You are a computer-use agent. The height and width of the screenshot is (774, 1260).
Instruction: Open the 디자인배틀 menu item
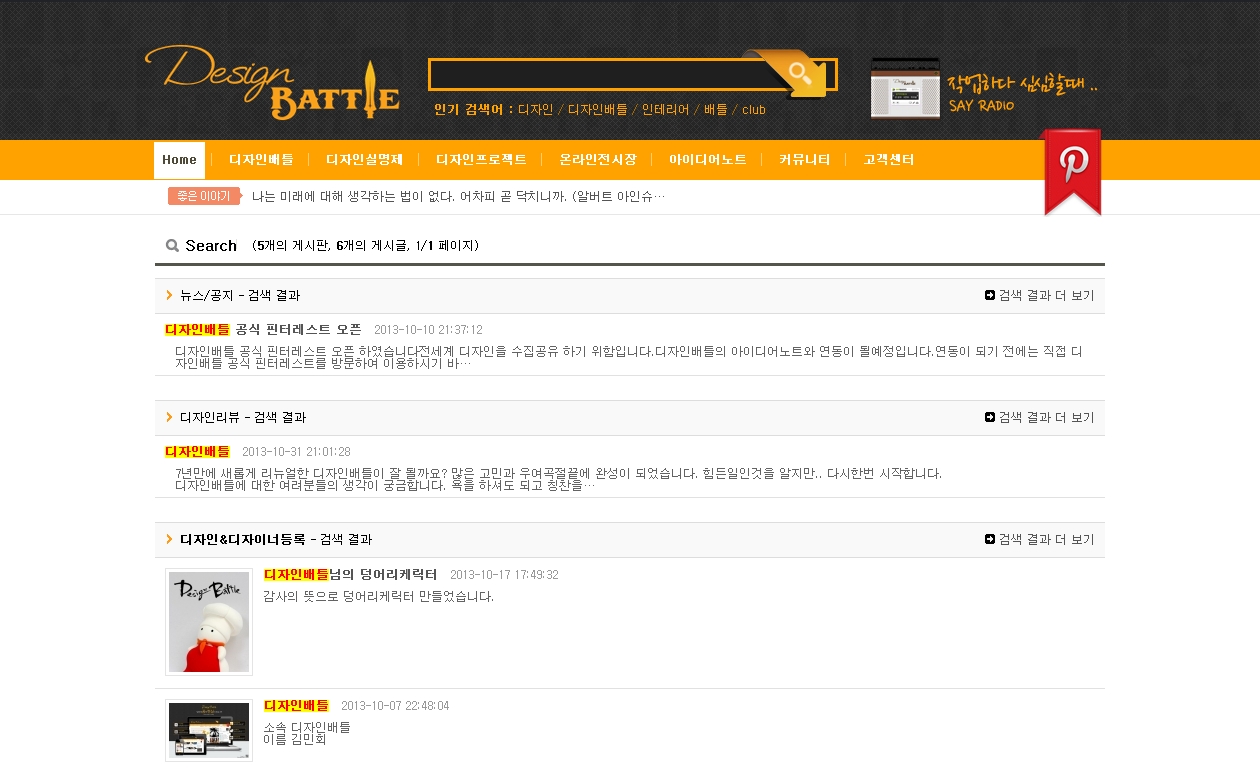(x=261, y=160)
